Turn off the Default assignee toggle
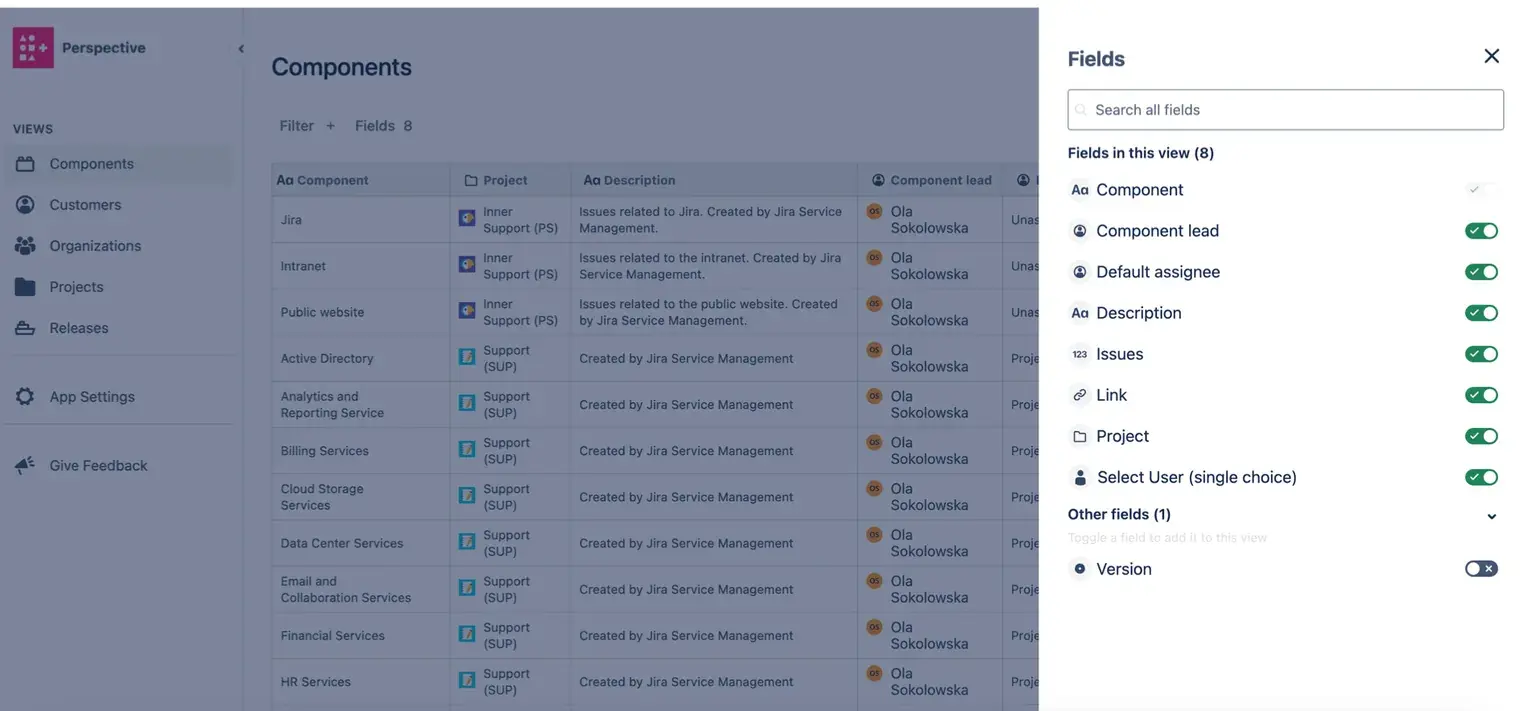 point(1481,272)
